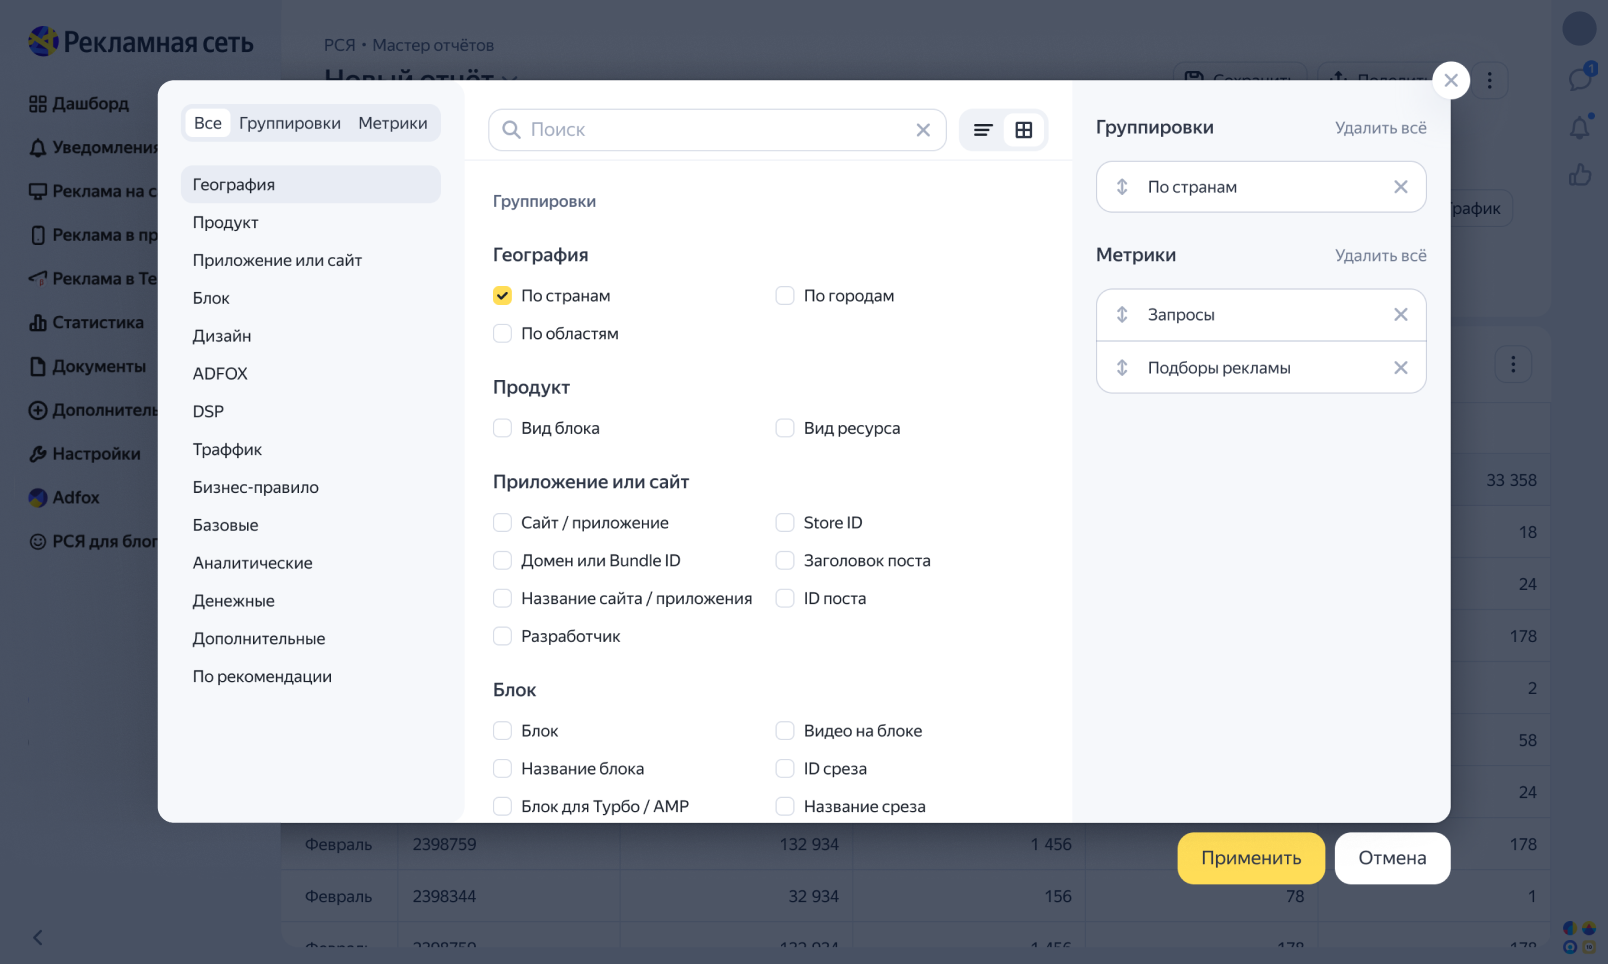Tick the 'Store ID' checkbox
Screen dimensions: 1608x964
pos(785,523)
